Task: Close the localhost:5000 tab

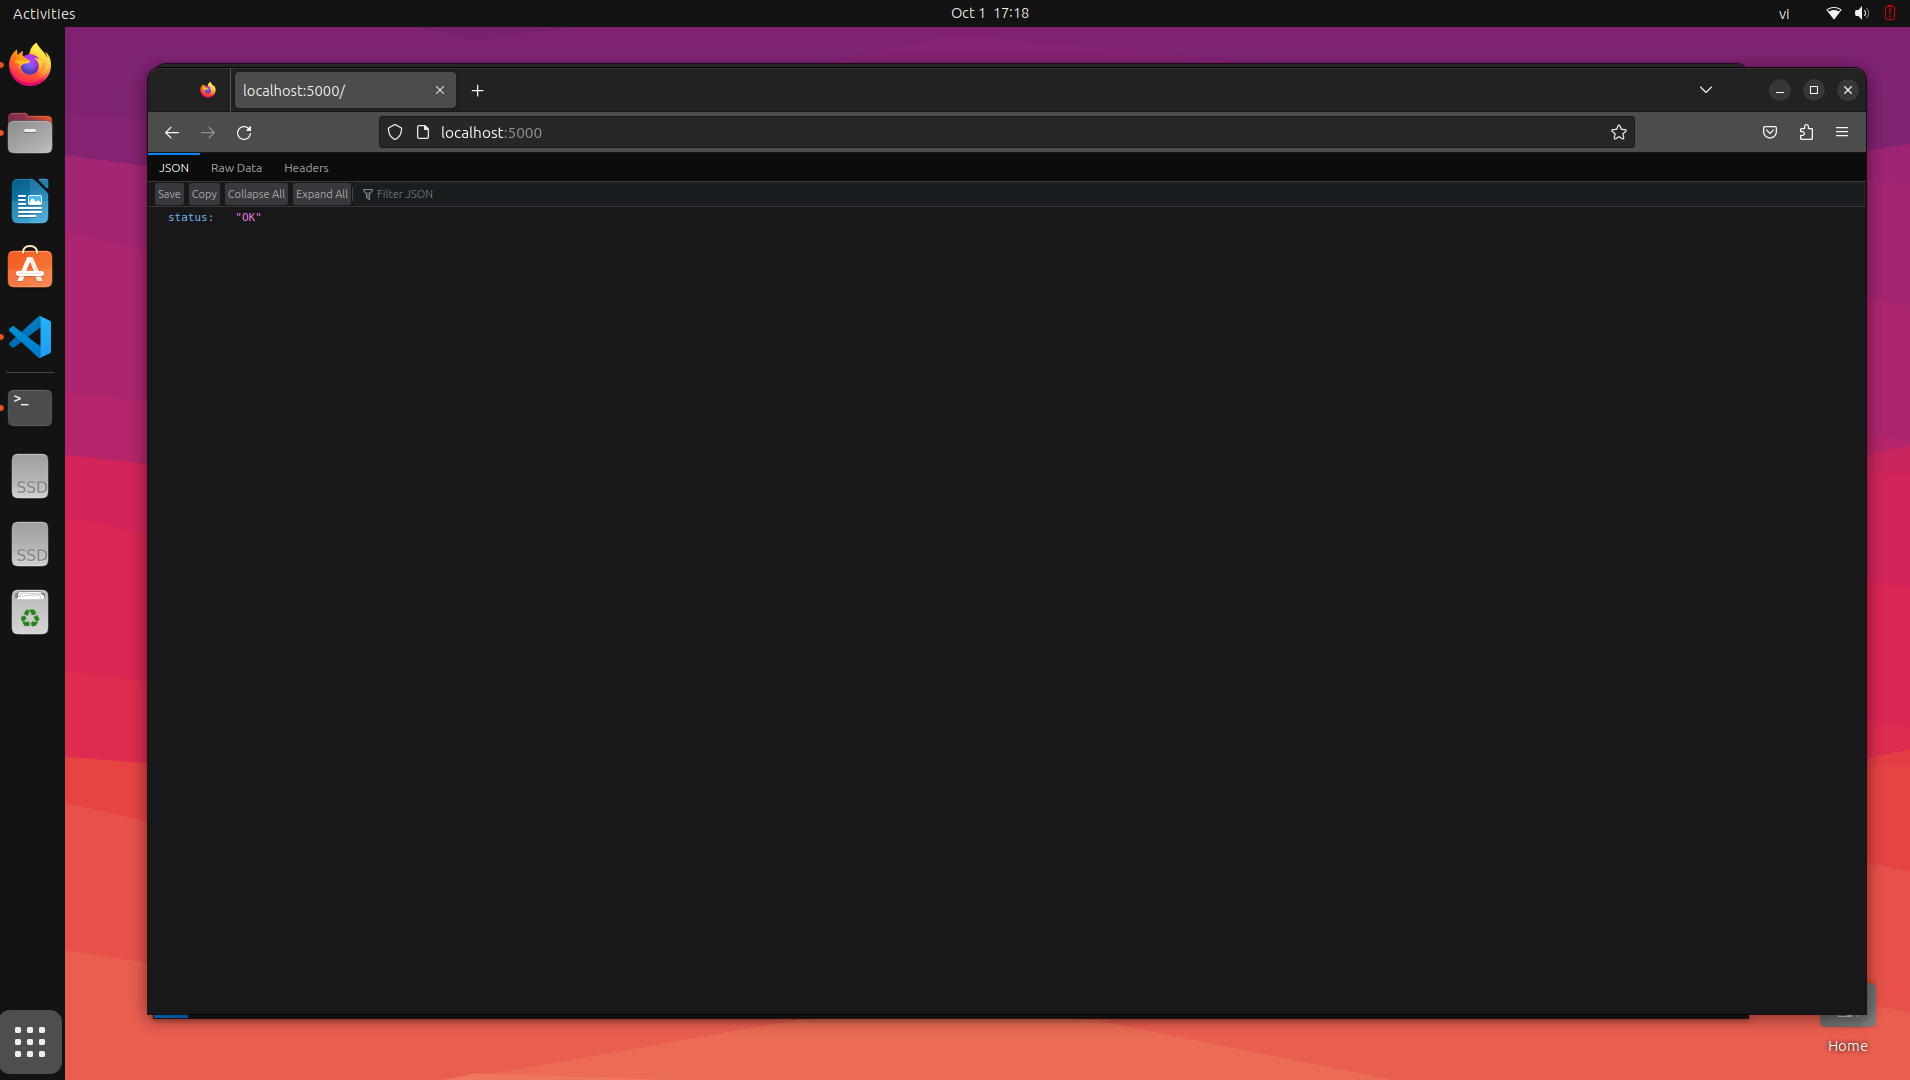Action: coord(440,90)
